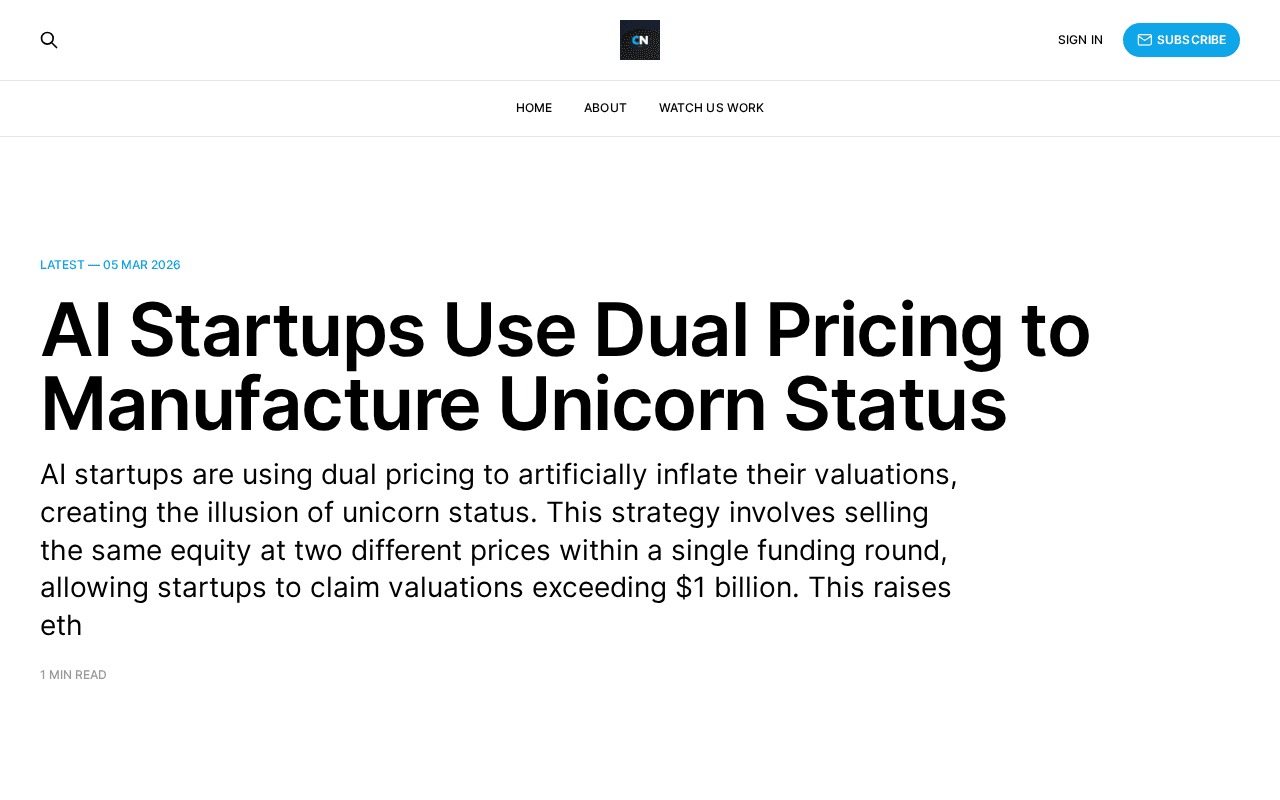1280x800 pixels.
Task: Click the '1 MIN READ' label
Action: coord(73,675)
